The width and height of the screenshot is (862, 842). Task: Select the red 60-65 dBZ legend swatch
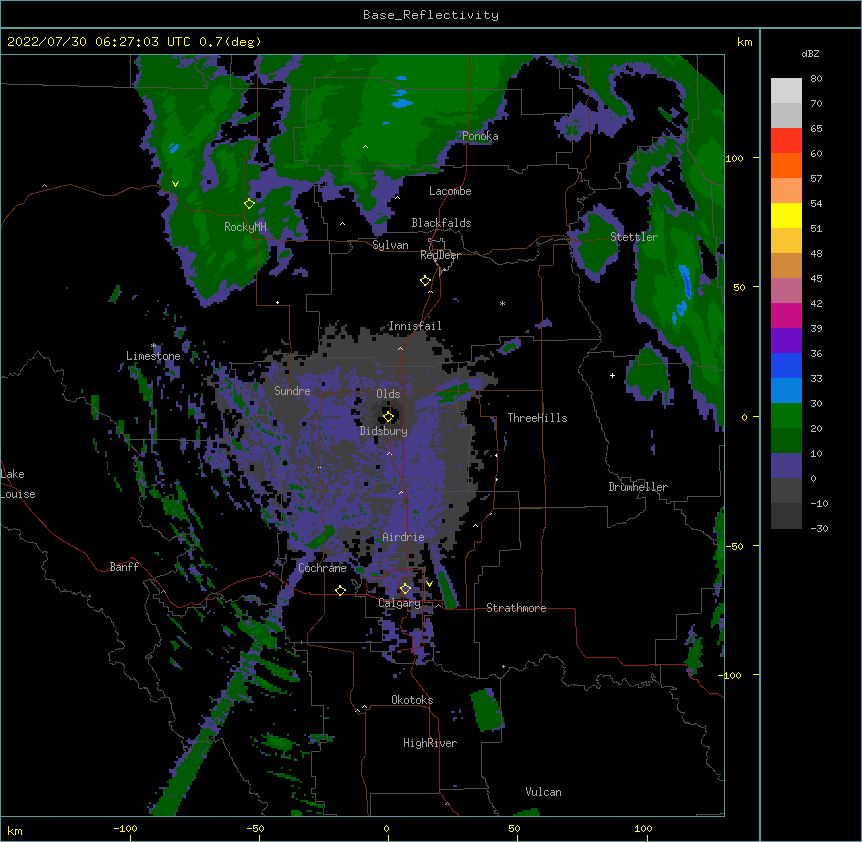click(786, 141)
